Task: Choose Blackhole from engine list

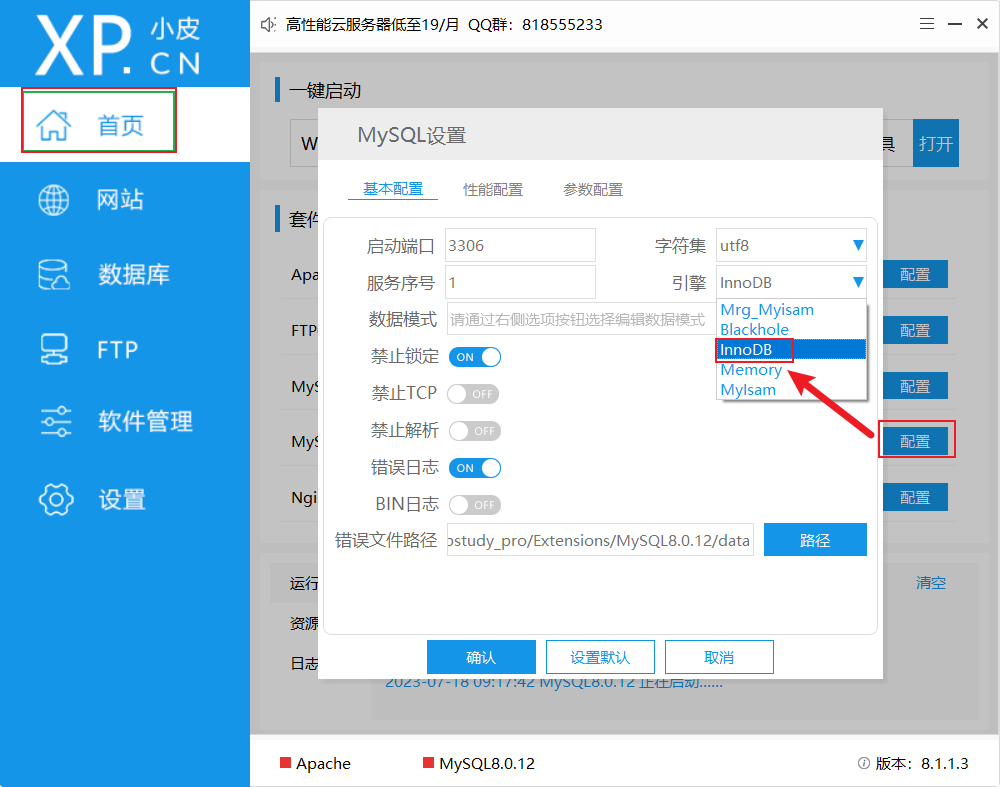Action: pos(791,329)
